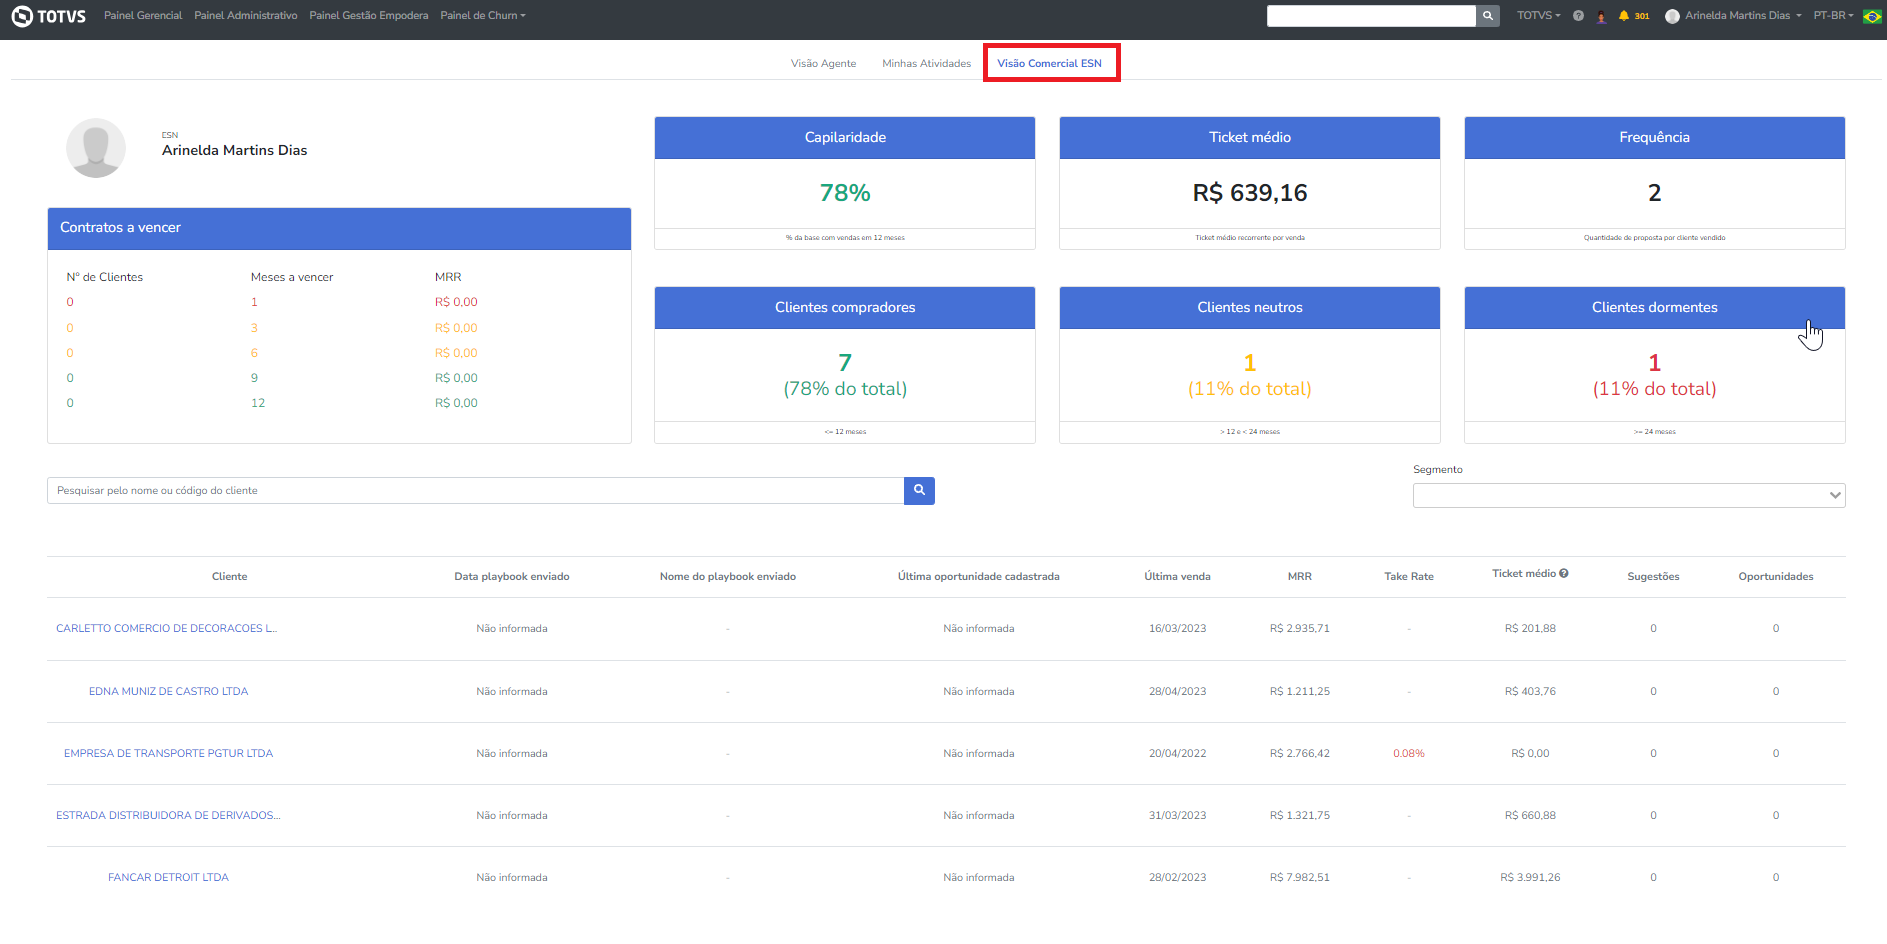Click the top navbar search magnifier button
Image resolution: width=1887 pixels, height=944 pixels.
coord(1488,16)
